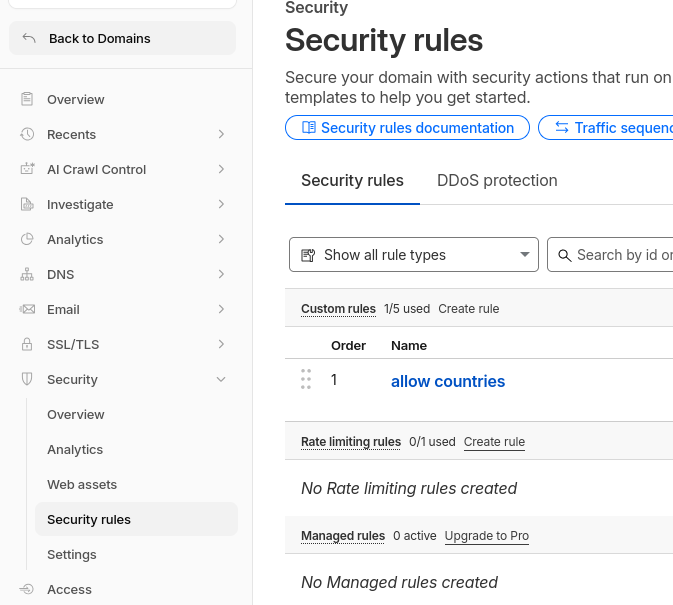Click Create rule for Rate limiting rules
The width and height of the screenshot is (673, 605).
tap(494, 442)
